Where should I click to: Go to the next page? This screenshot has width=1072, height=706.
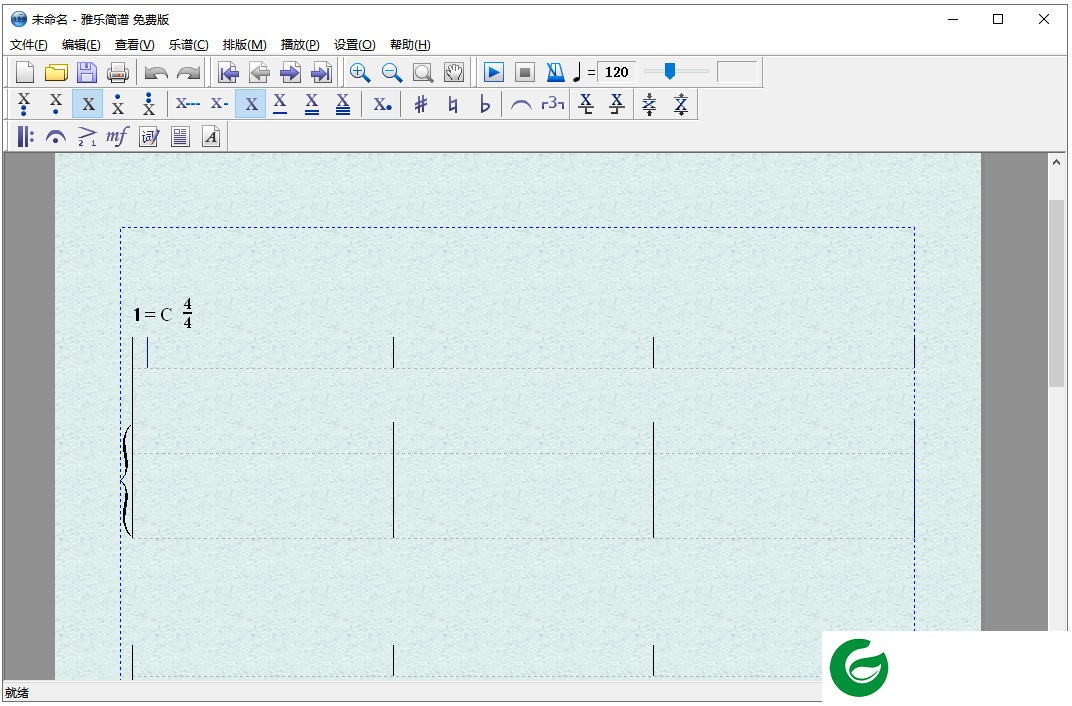click(290, 72)
